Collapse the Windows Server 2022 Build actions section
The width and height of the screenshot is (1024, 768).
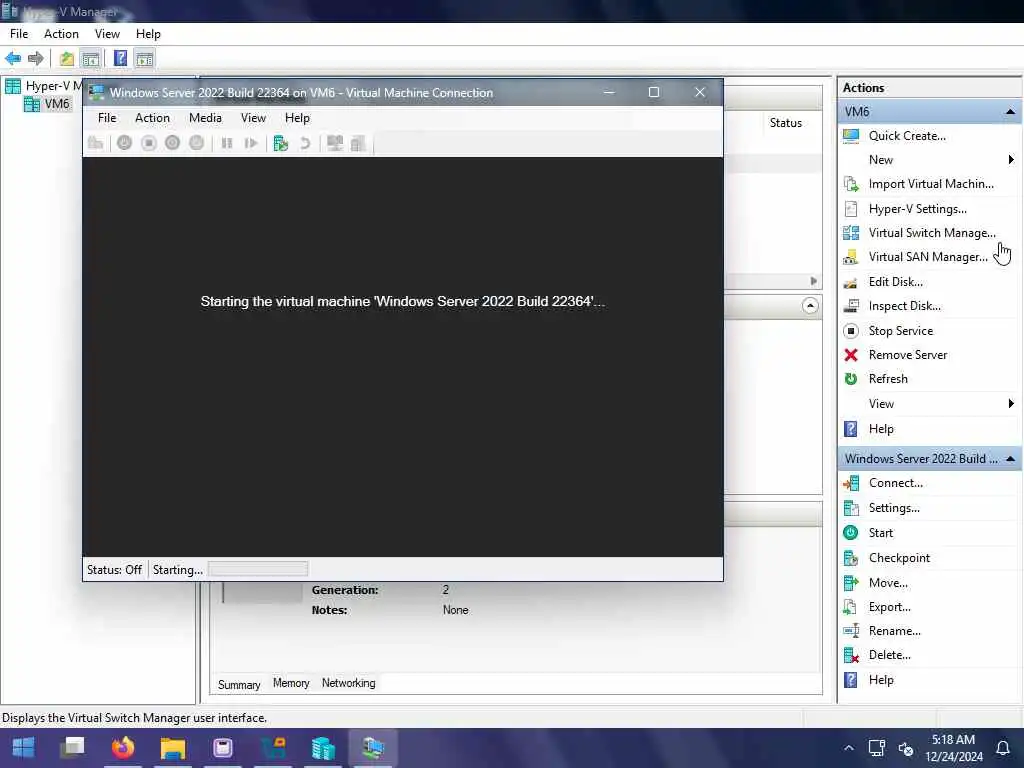click(1010, 459)
